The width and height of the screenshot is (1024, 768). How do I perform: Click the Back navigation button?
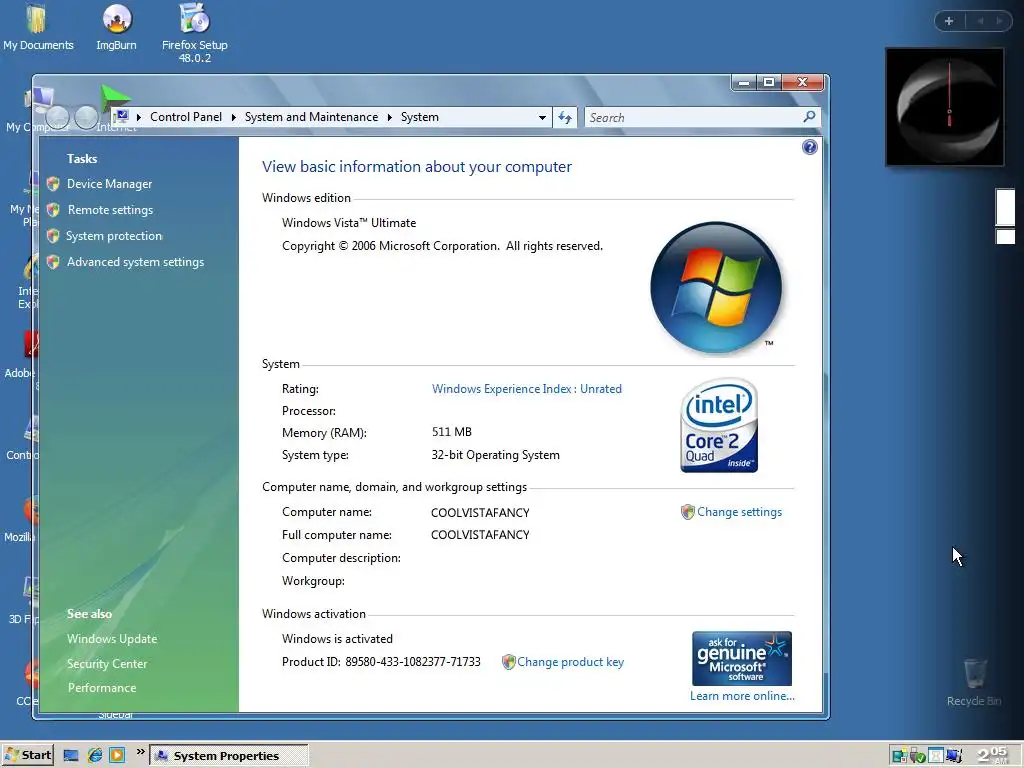[x=57, y=118]
